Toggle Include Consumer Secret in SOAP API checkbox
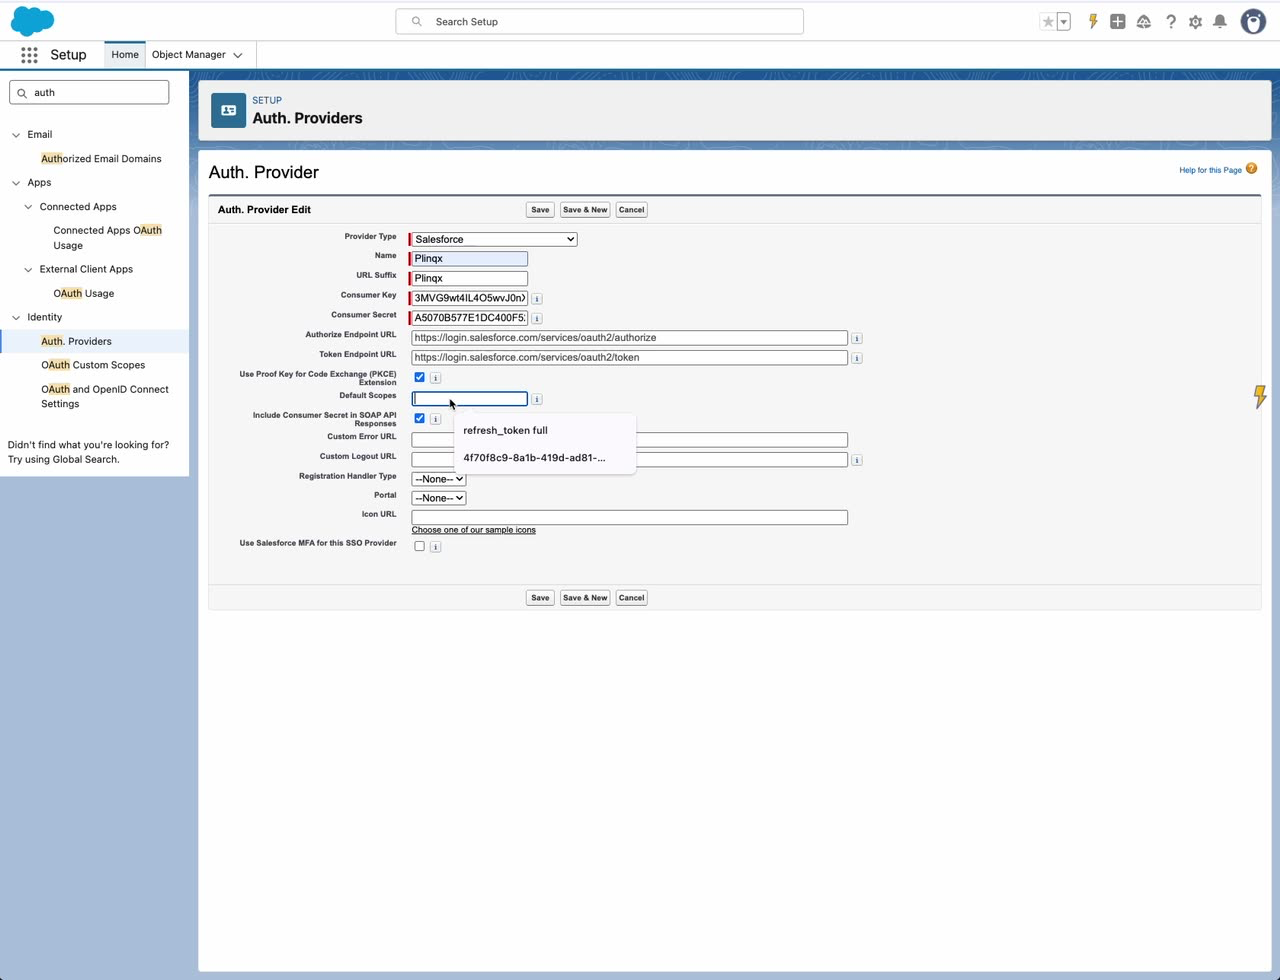The image size is (1280, 980). (x=419, y=418)
